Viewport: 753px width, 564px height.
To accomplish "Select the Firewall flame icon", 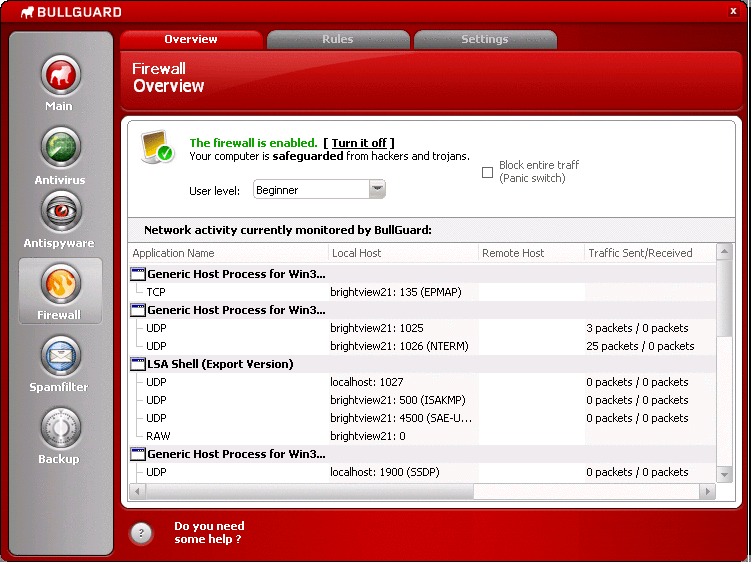I will [x=61, y=283].
